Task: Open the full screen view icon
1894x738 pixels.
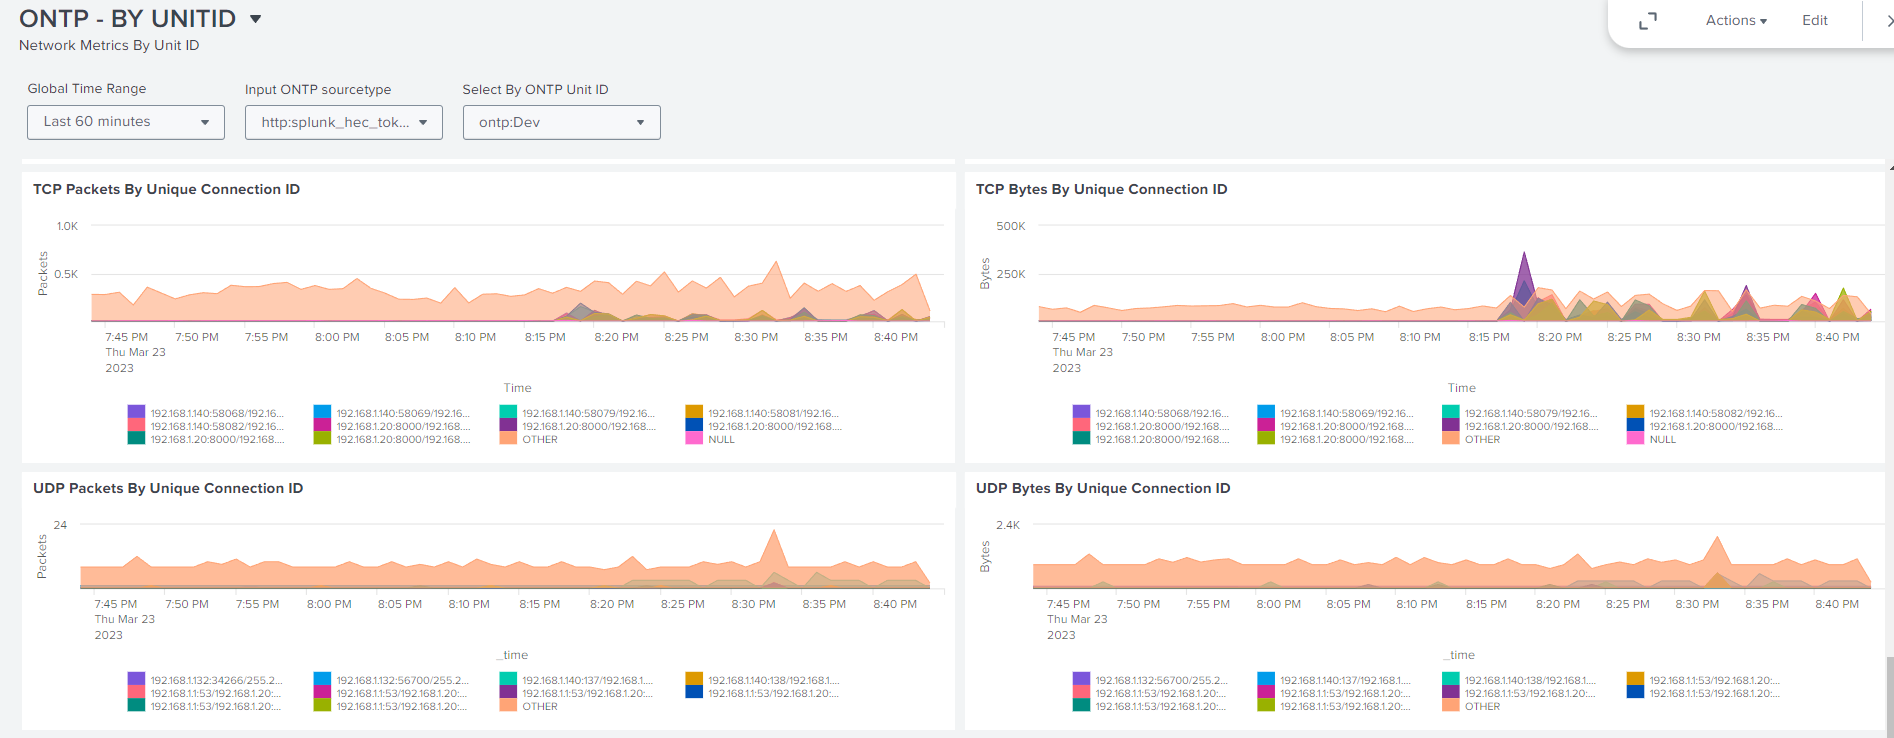Action: (1648, 20)
